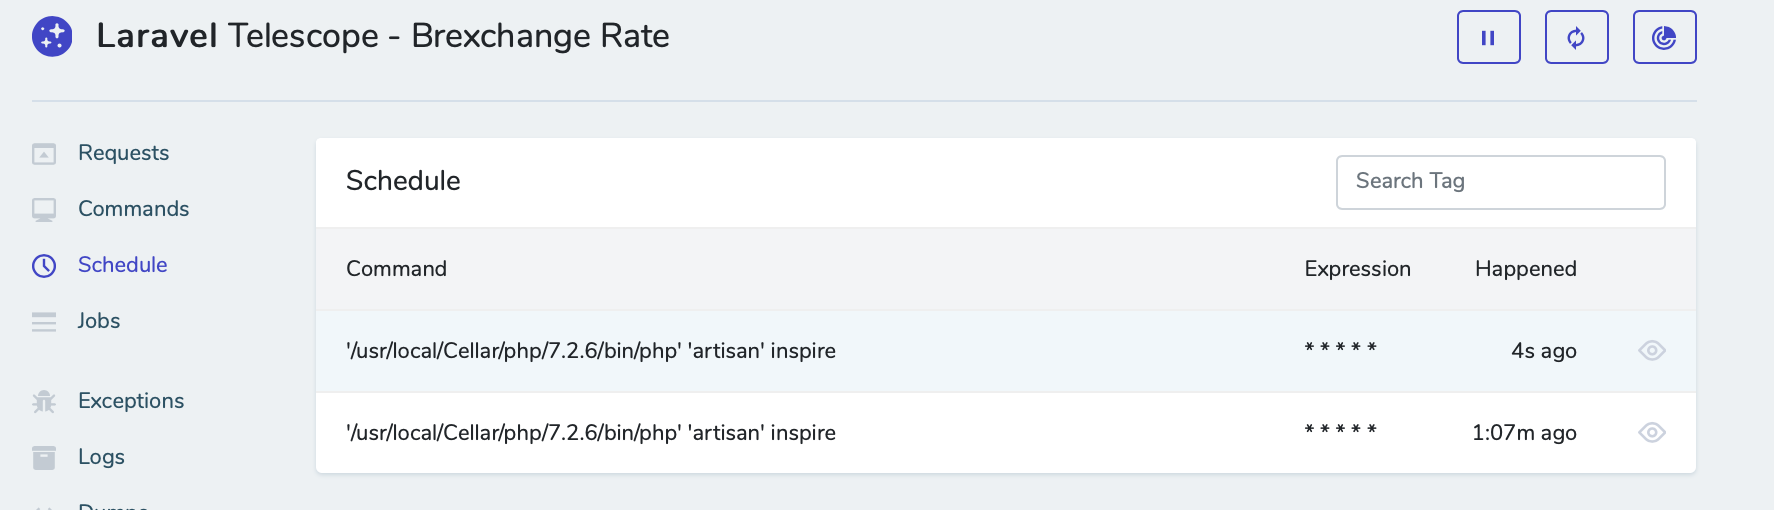This screenshot has width=1774, height=510.
Task: Go to the Commands page
Action: tap(133, 209)
